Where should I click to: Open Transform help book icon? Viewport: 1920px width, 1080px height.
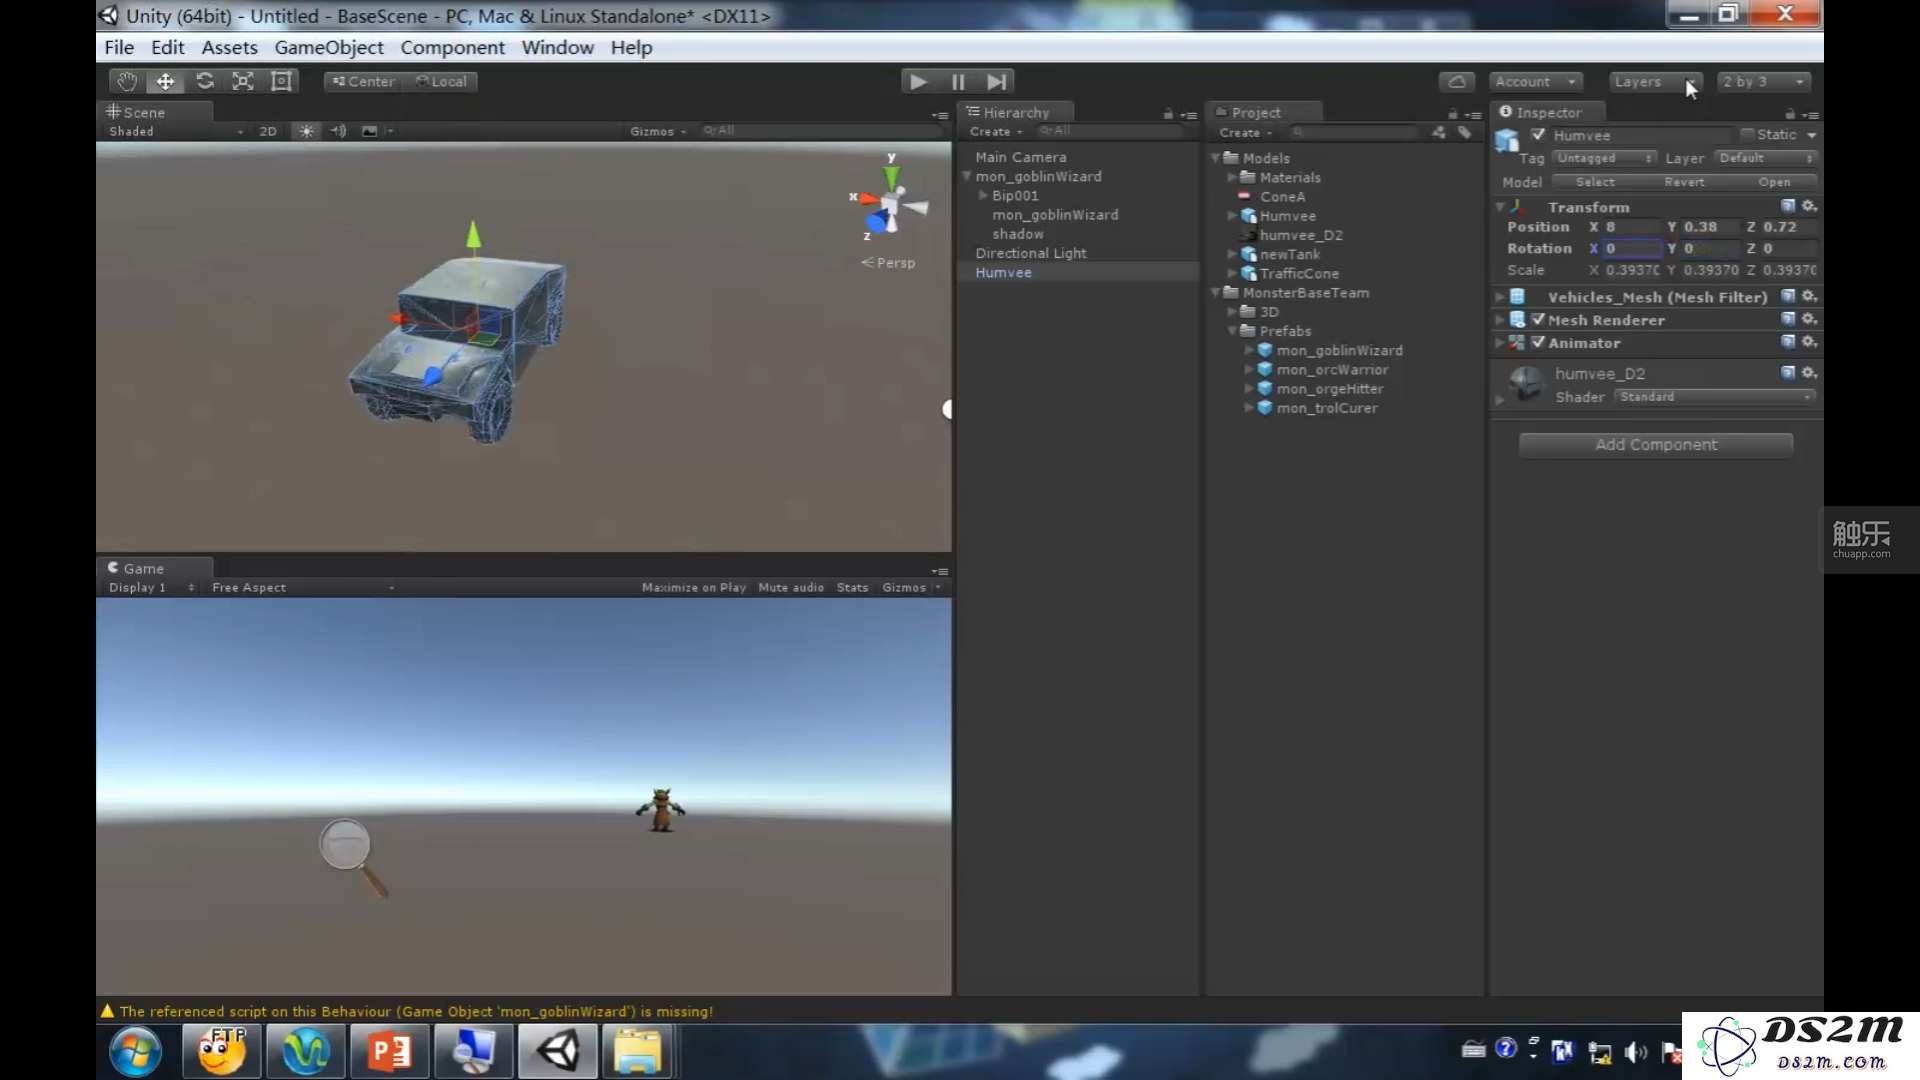click(x=1788, y=206)
